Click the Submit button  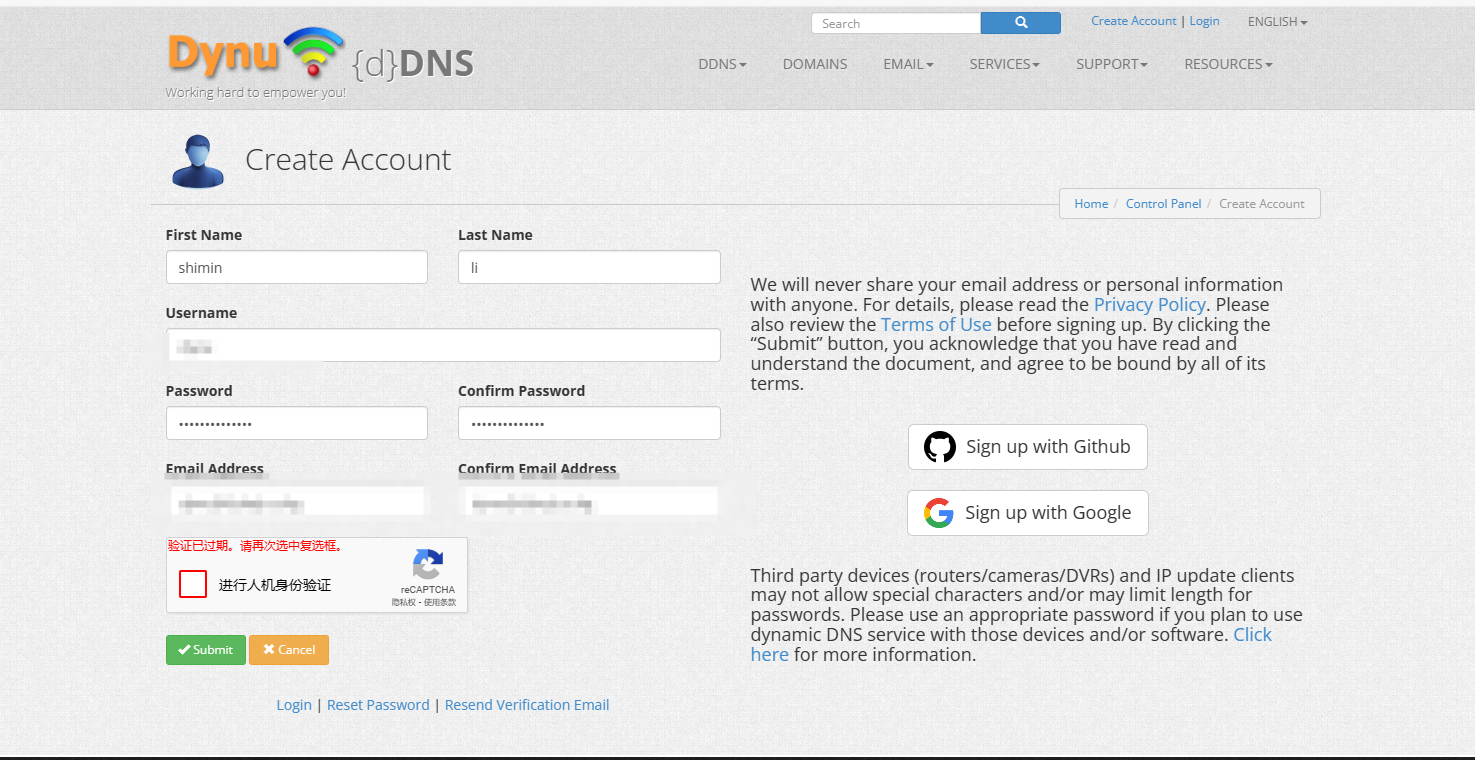[x=206, y=650]
